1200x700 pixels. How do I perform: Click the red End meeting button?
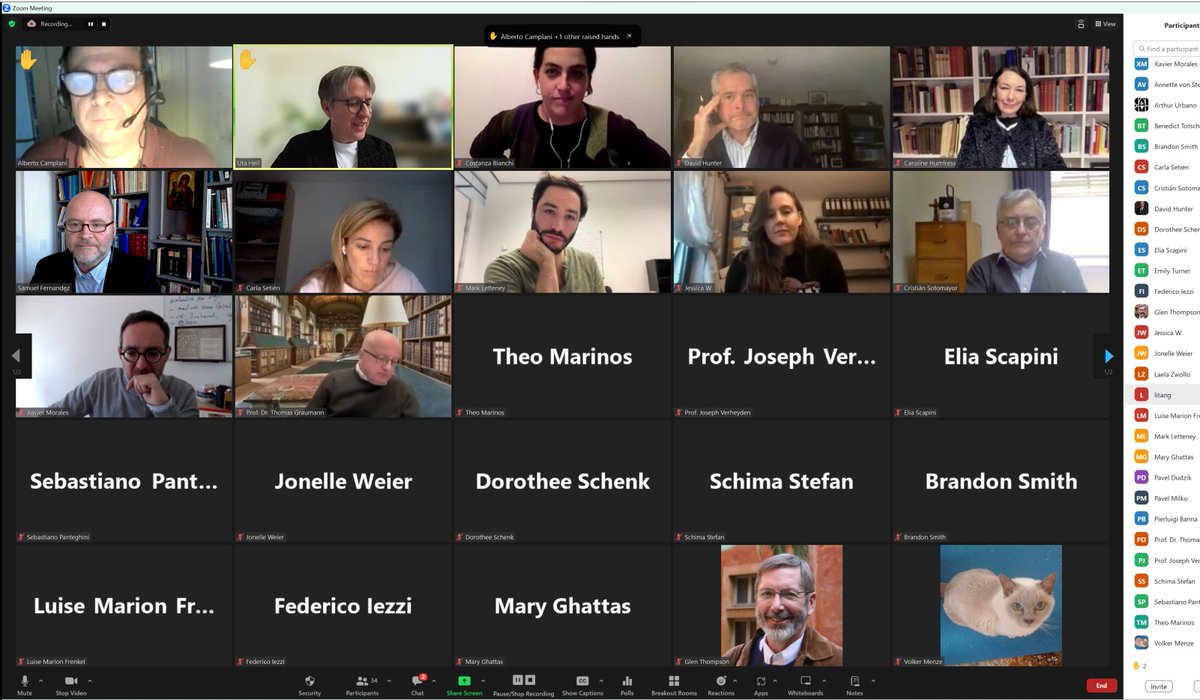click(1101, 686)
